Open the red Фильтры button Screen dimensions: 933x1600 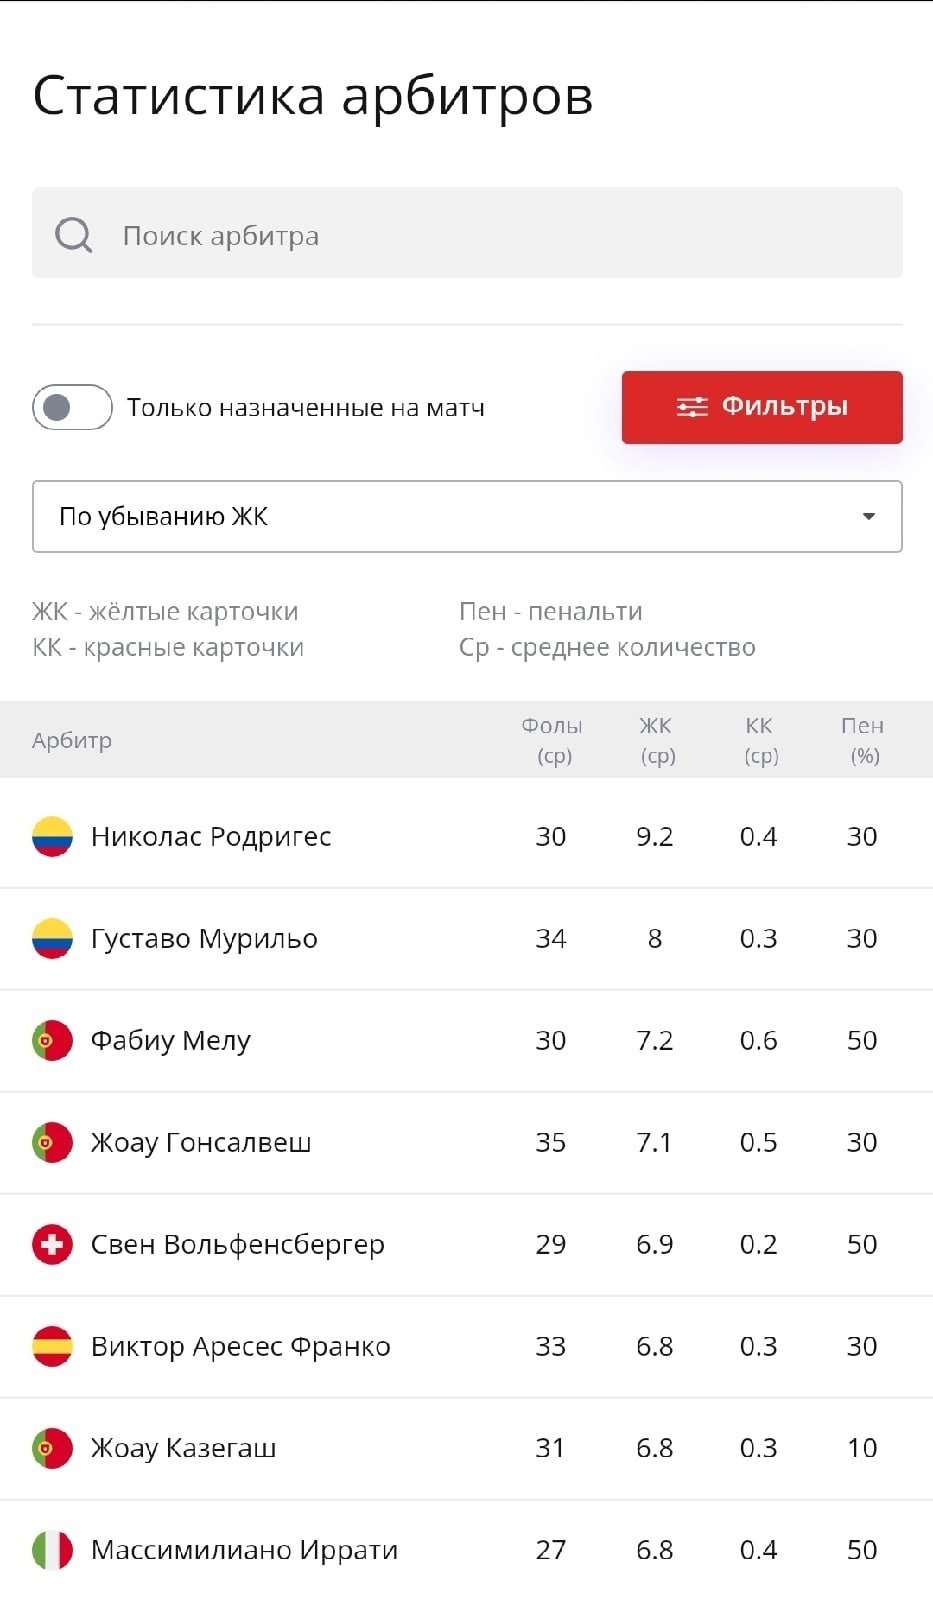[x=762, y=407]
